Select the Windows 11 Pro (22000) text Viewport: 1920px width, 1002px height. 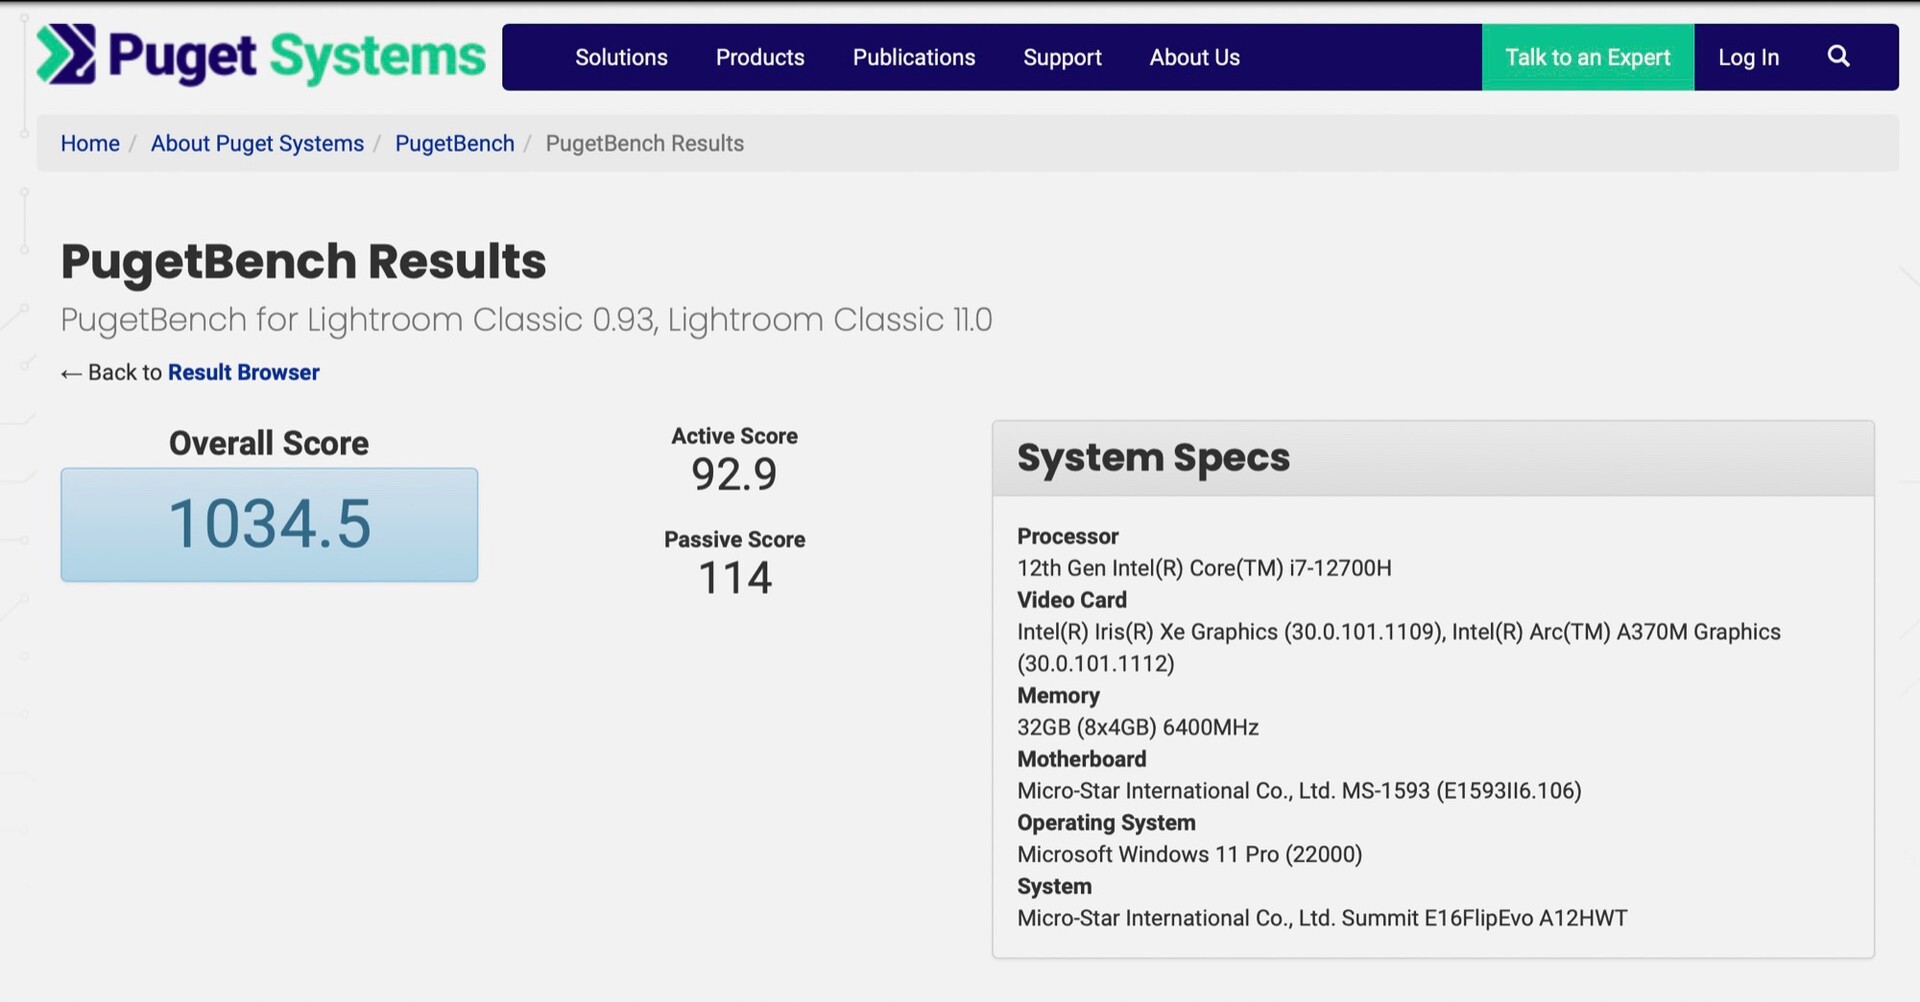[1190, 855]
